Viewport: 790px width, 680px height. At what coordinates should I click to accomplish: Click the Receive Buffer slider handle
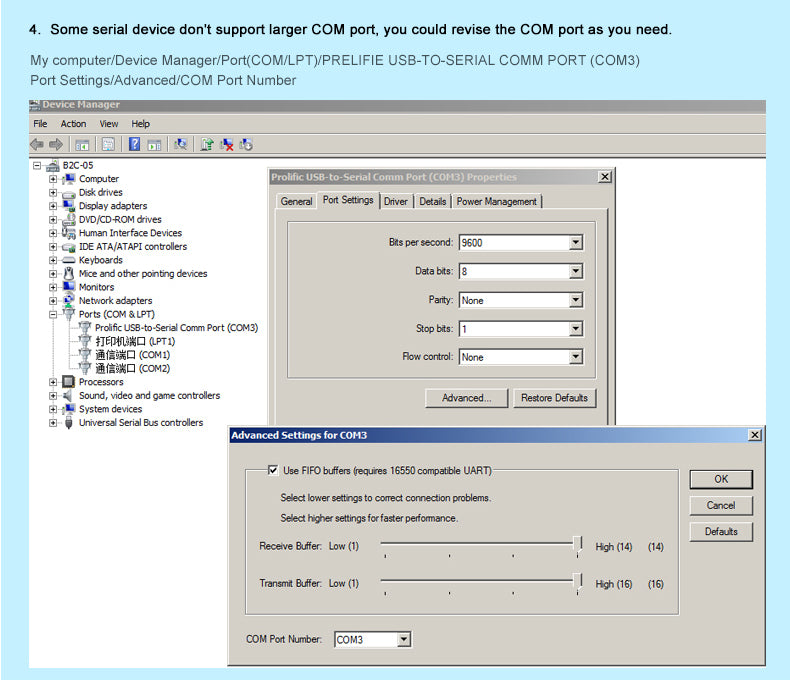(x=577, y=544)
